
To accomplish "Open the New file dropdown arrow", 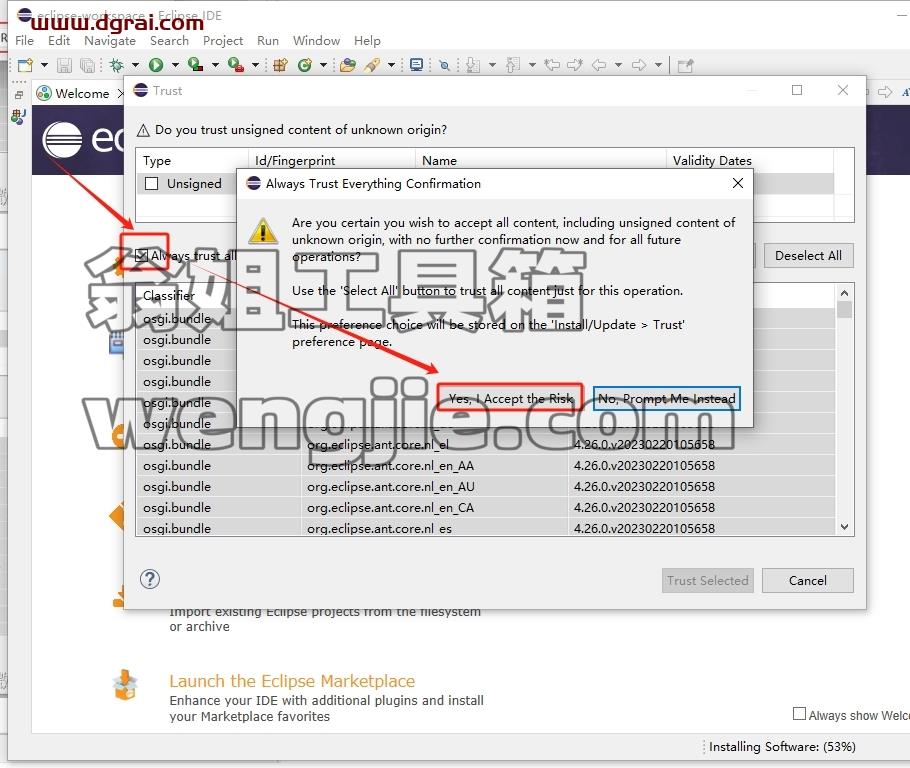I will pyautogui.click(x=44, y=65).
